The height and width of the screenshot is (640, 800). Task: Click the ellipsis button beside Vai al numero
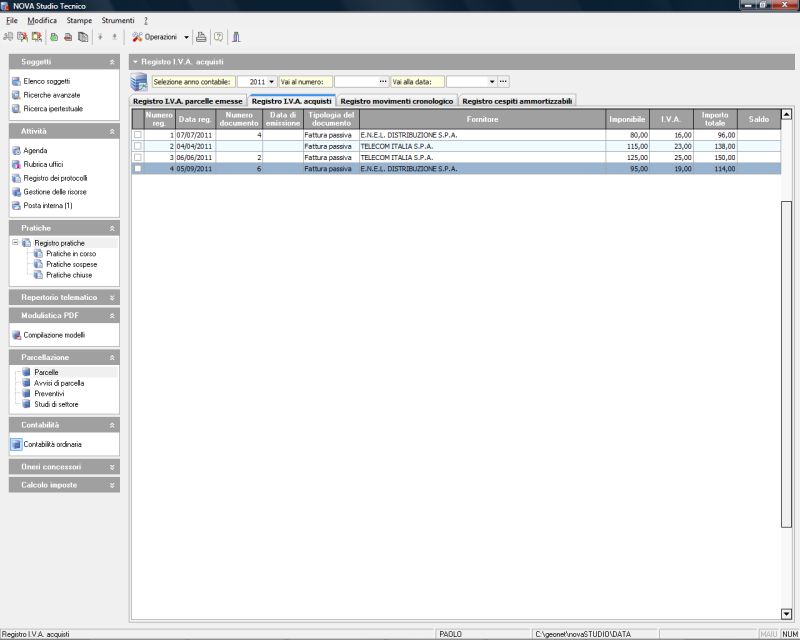click(383, 81)
